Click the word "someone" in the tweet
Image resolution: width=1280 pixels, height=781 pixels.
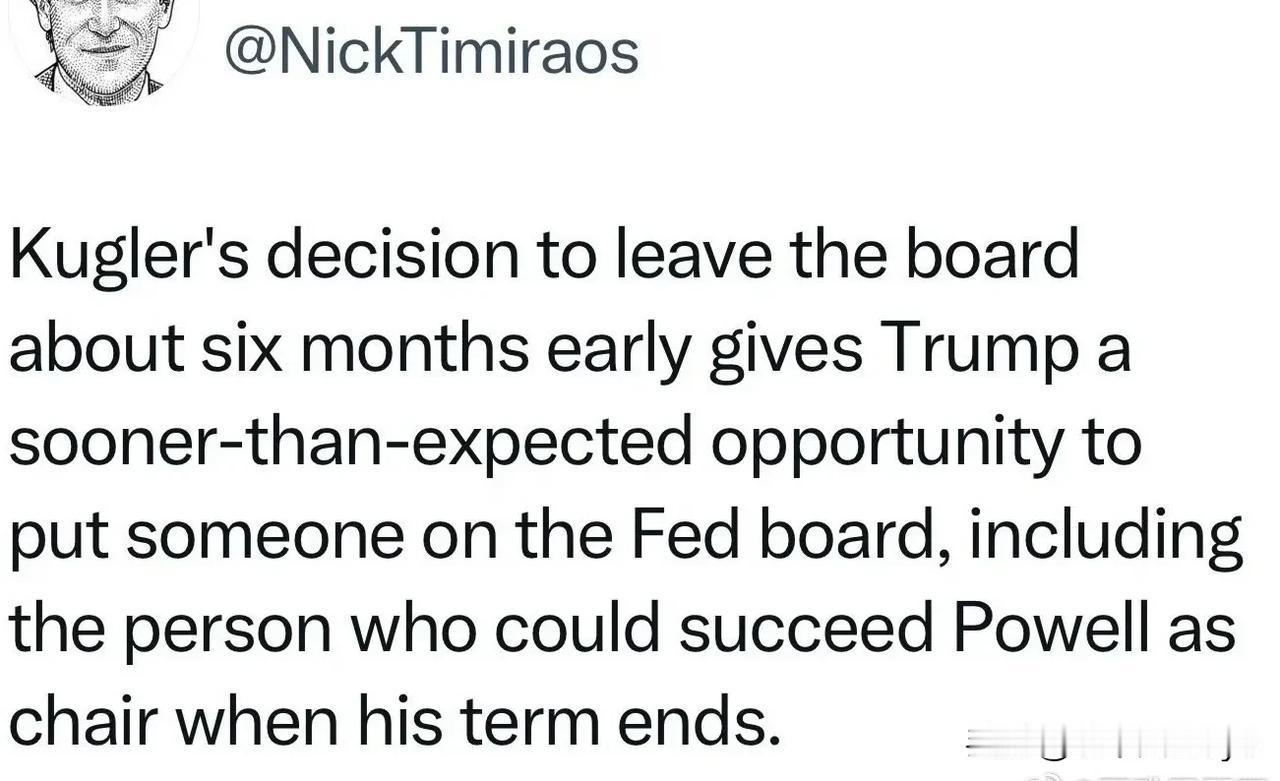265,535
